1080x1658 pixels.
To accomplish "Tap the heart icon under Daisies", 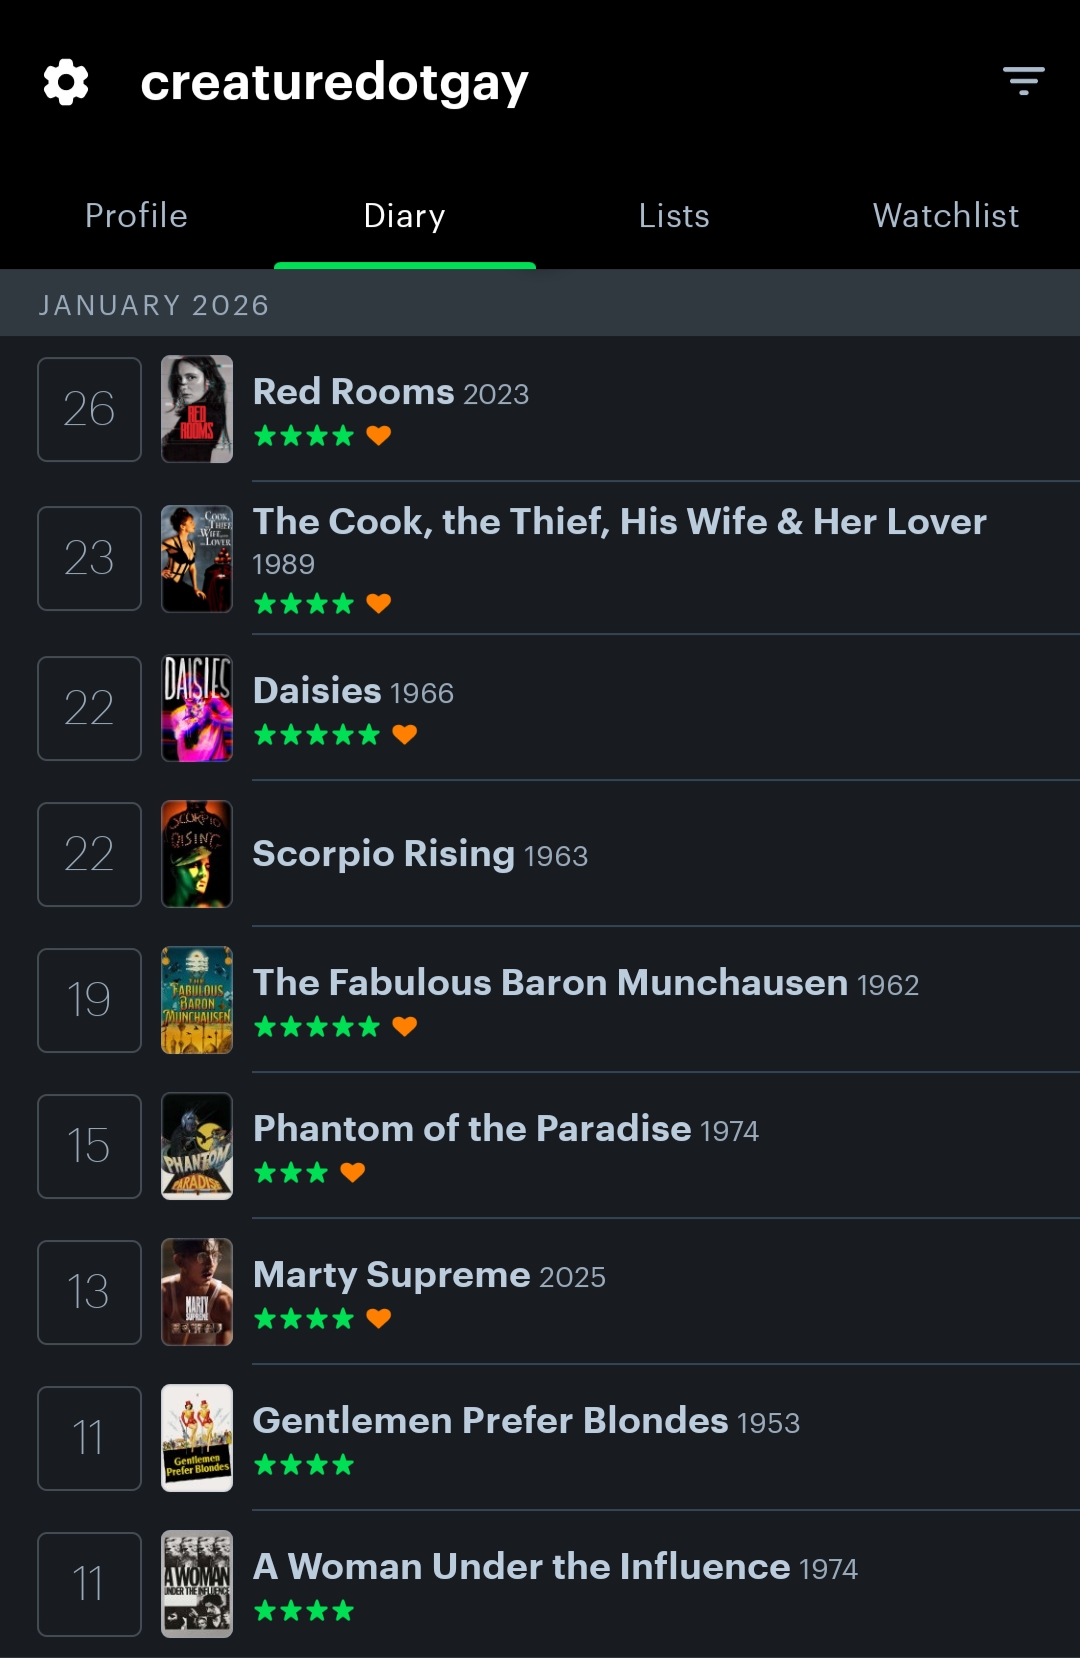I will [404, 735].
